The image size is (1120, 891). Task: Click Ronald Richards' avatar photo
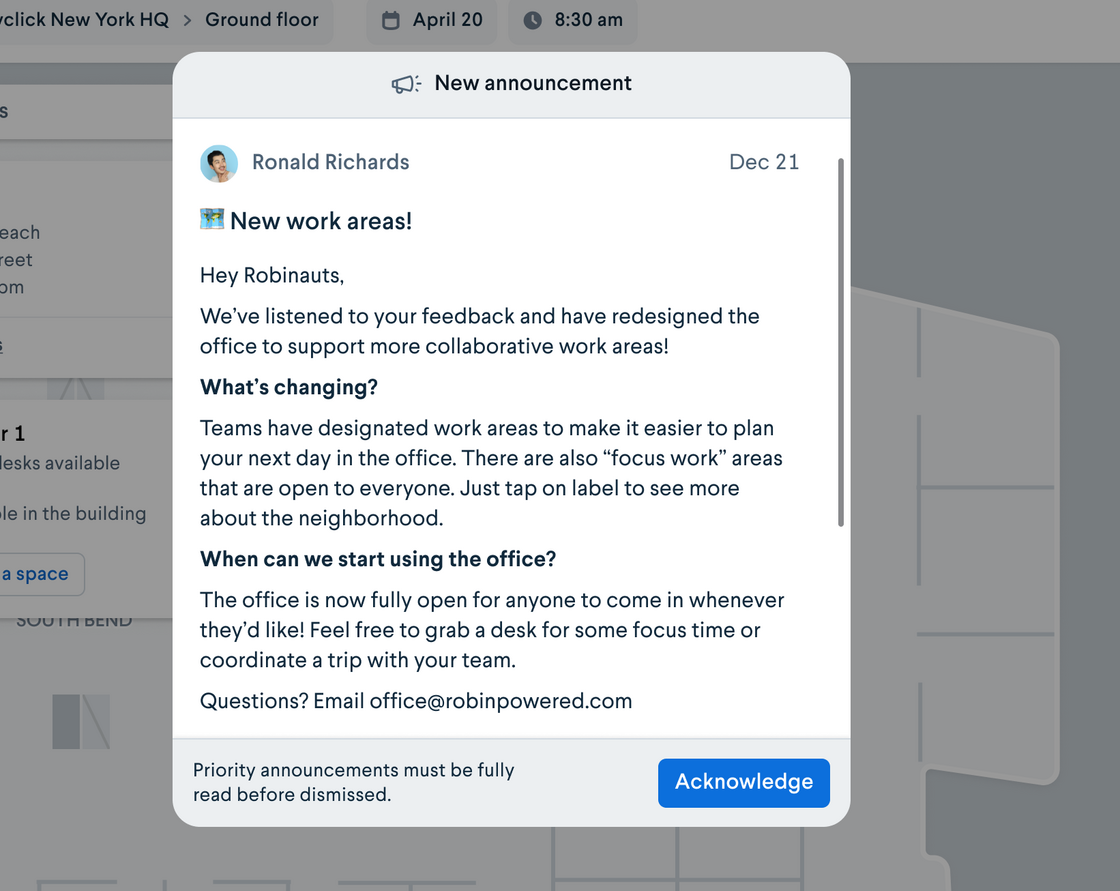coord(219,164)
